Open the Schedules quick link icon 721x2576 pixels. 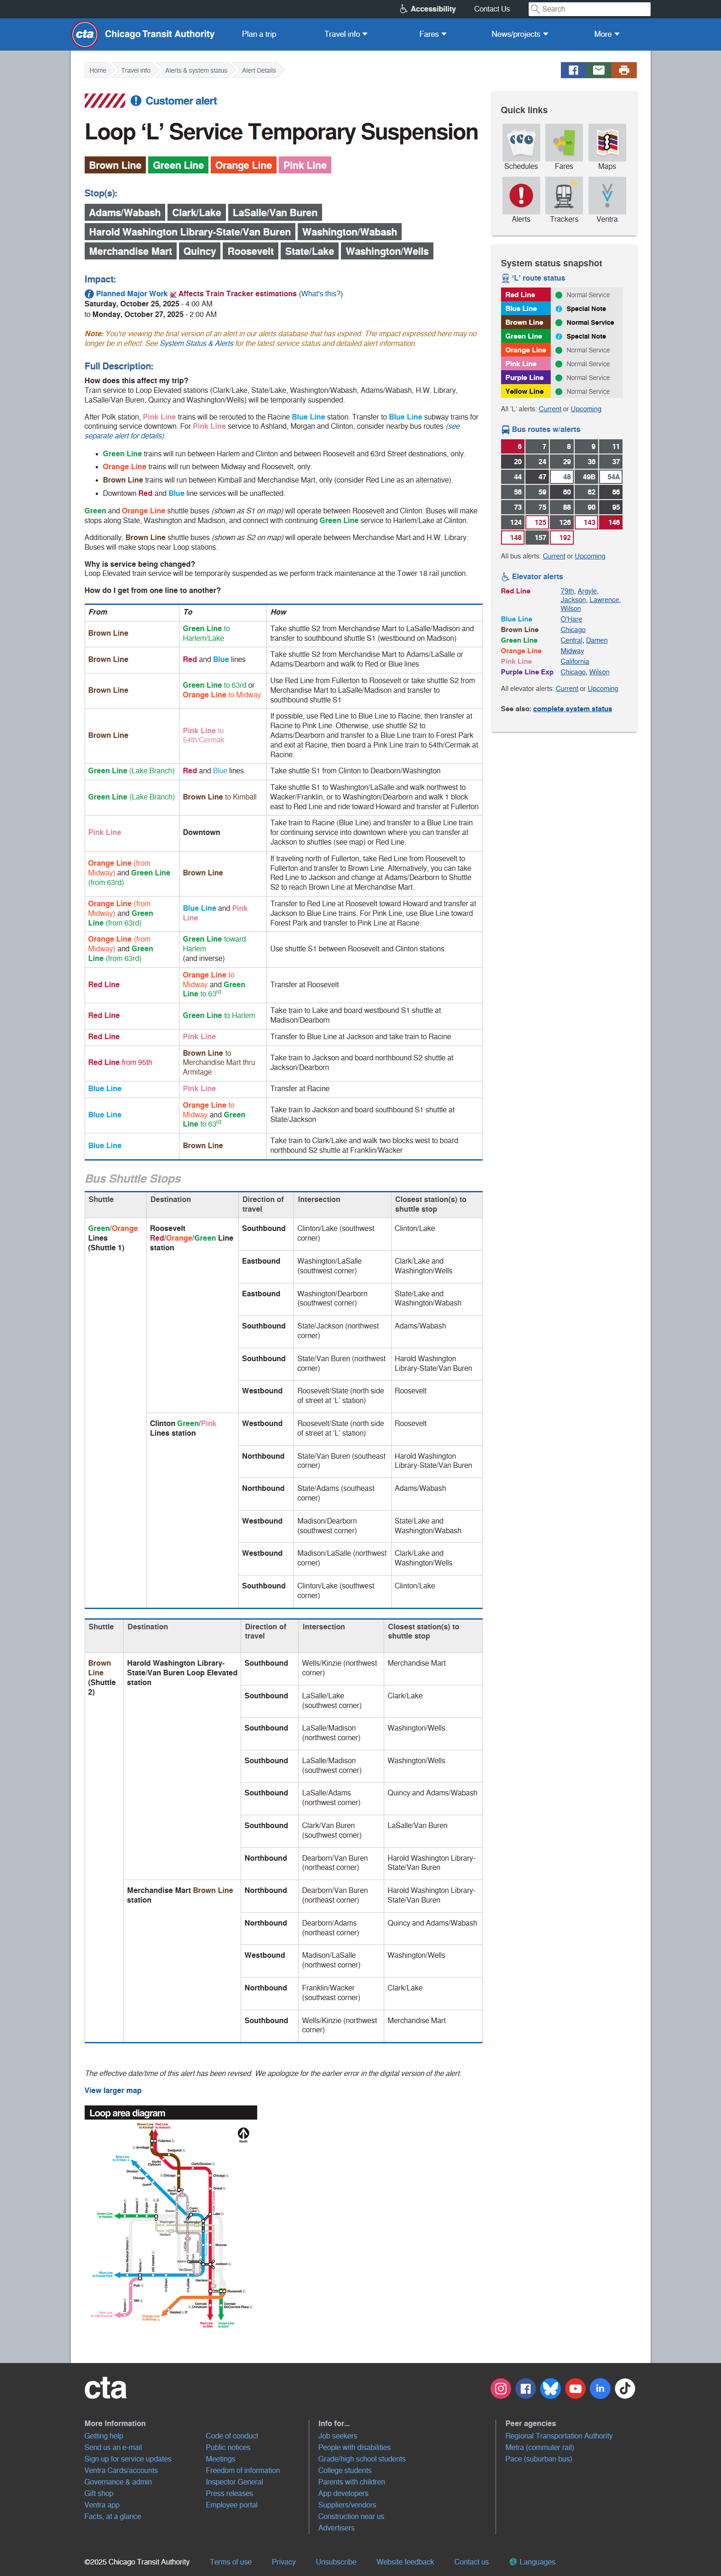(521, 142)
